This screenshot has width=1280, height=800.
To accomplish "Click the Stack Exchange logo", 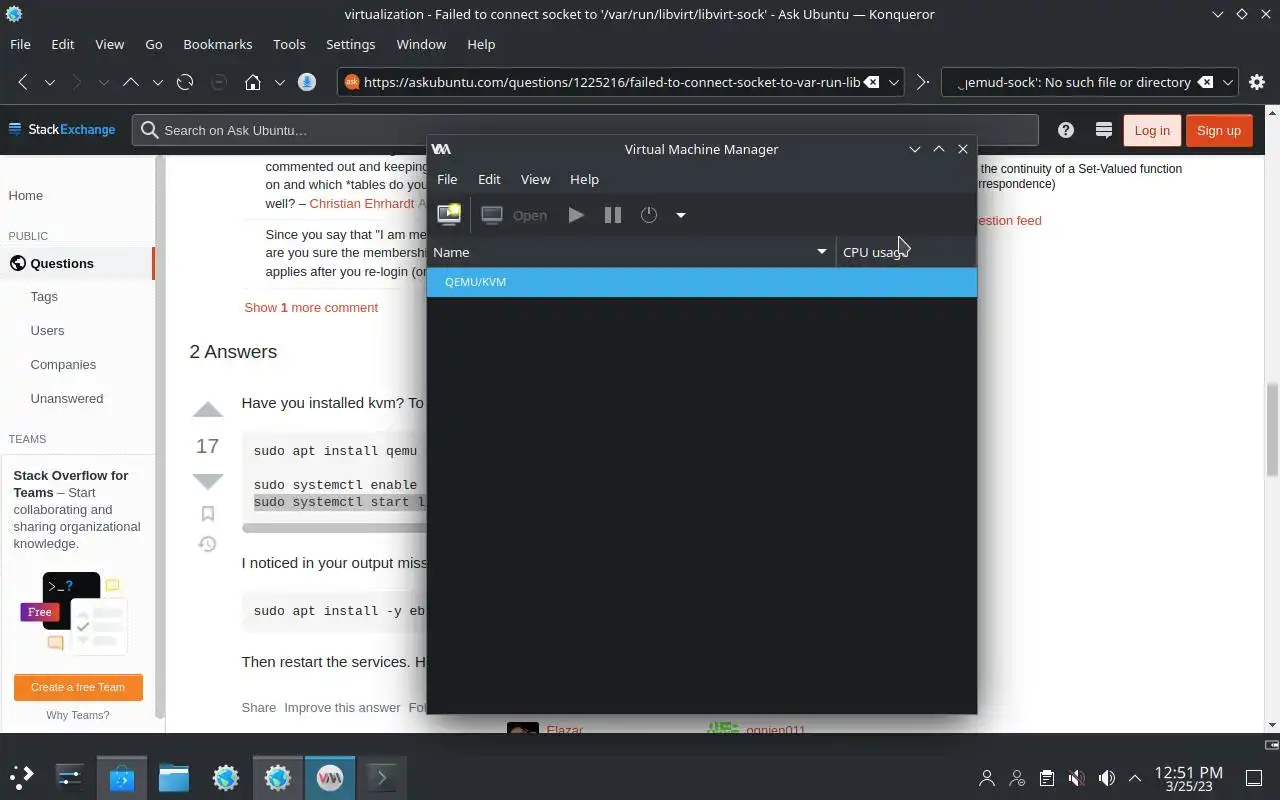I will (x=62, y=129).
